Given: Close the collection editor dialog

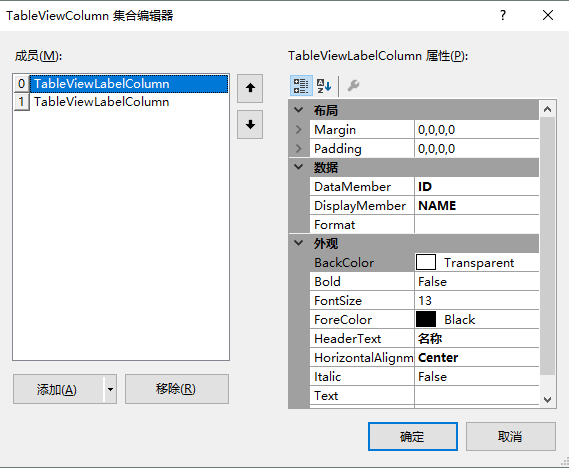Looking at the screenshot, I should pos(548,15).
